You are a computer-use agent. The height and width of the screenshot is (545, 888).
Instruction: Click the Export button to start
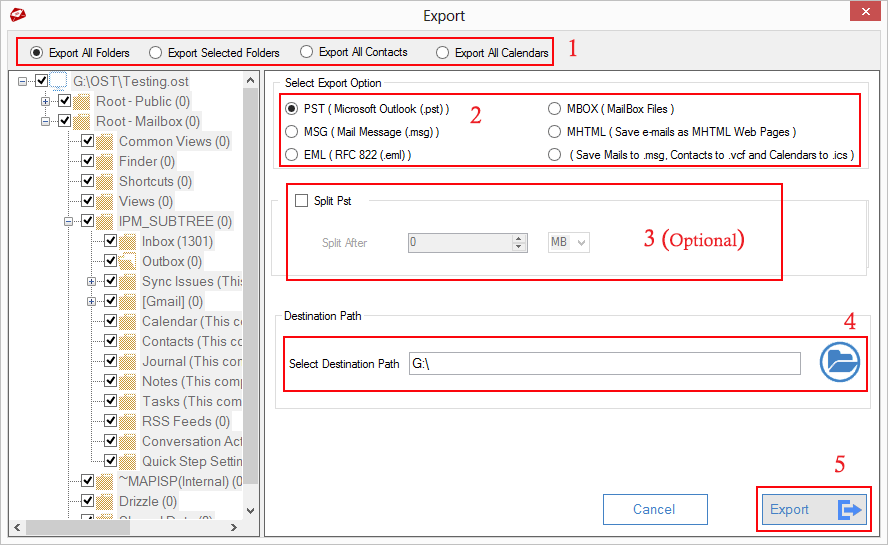[814, 510]
